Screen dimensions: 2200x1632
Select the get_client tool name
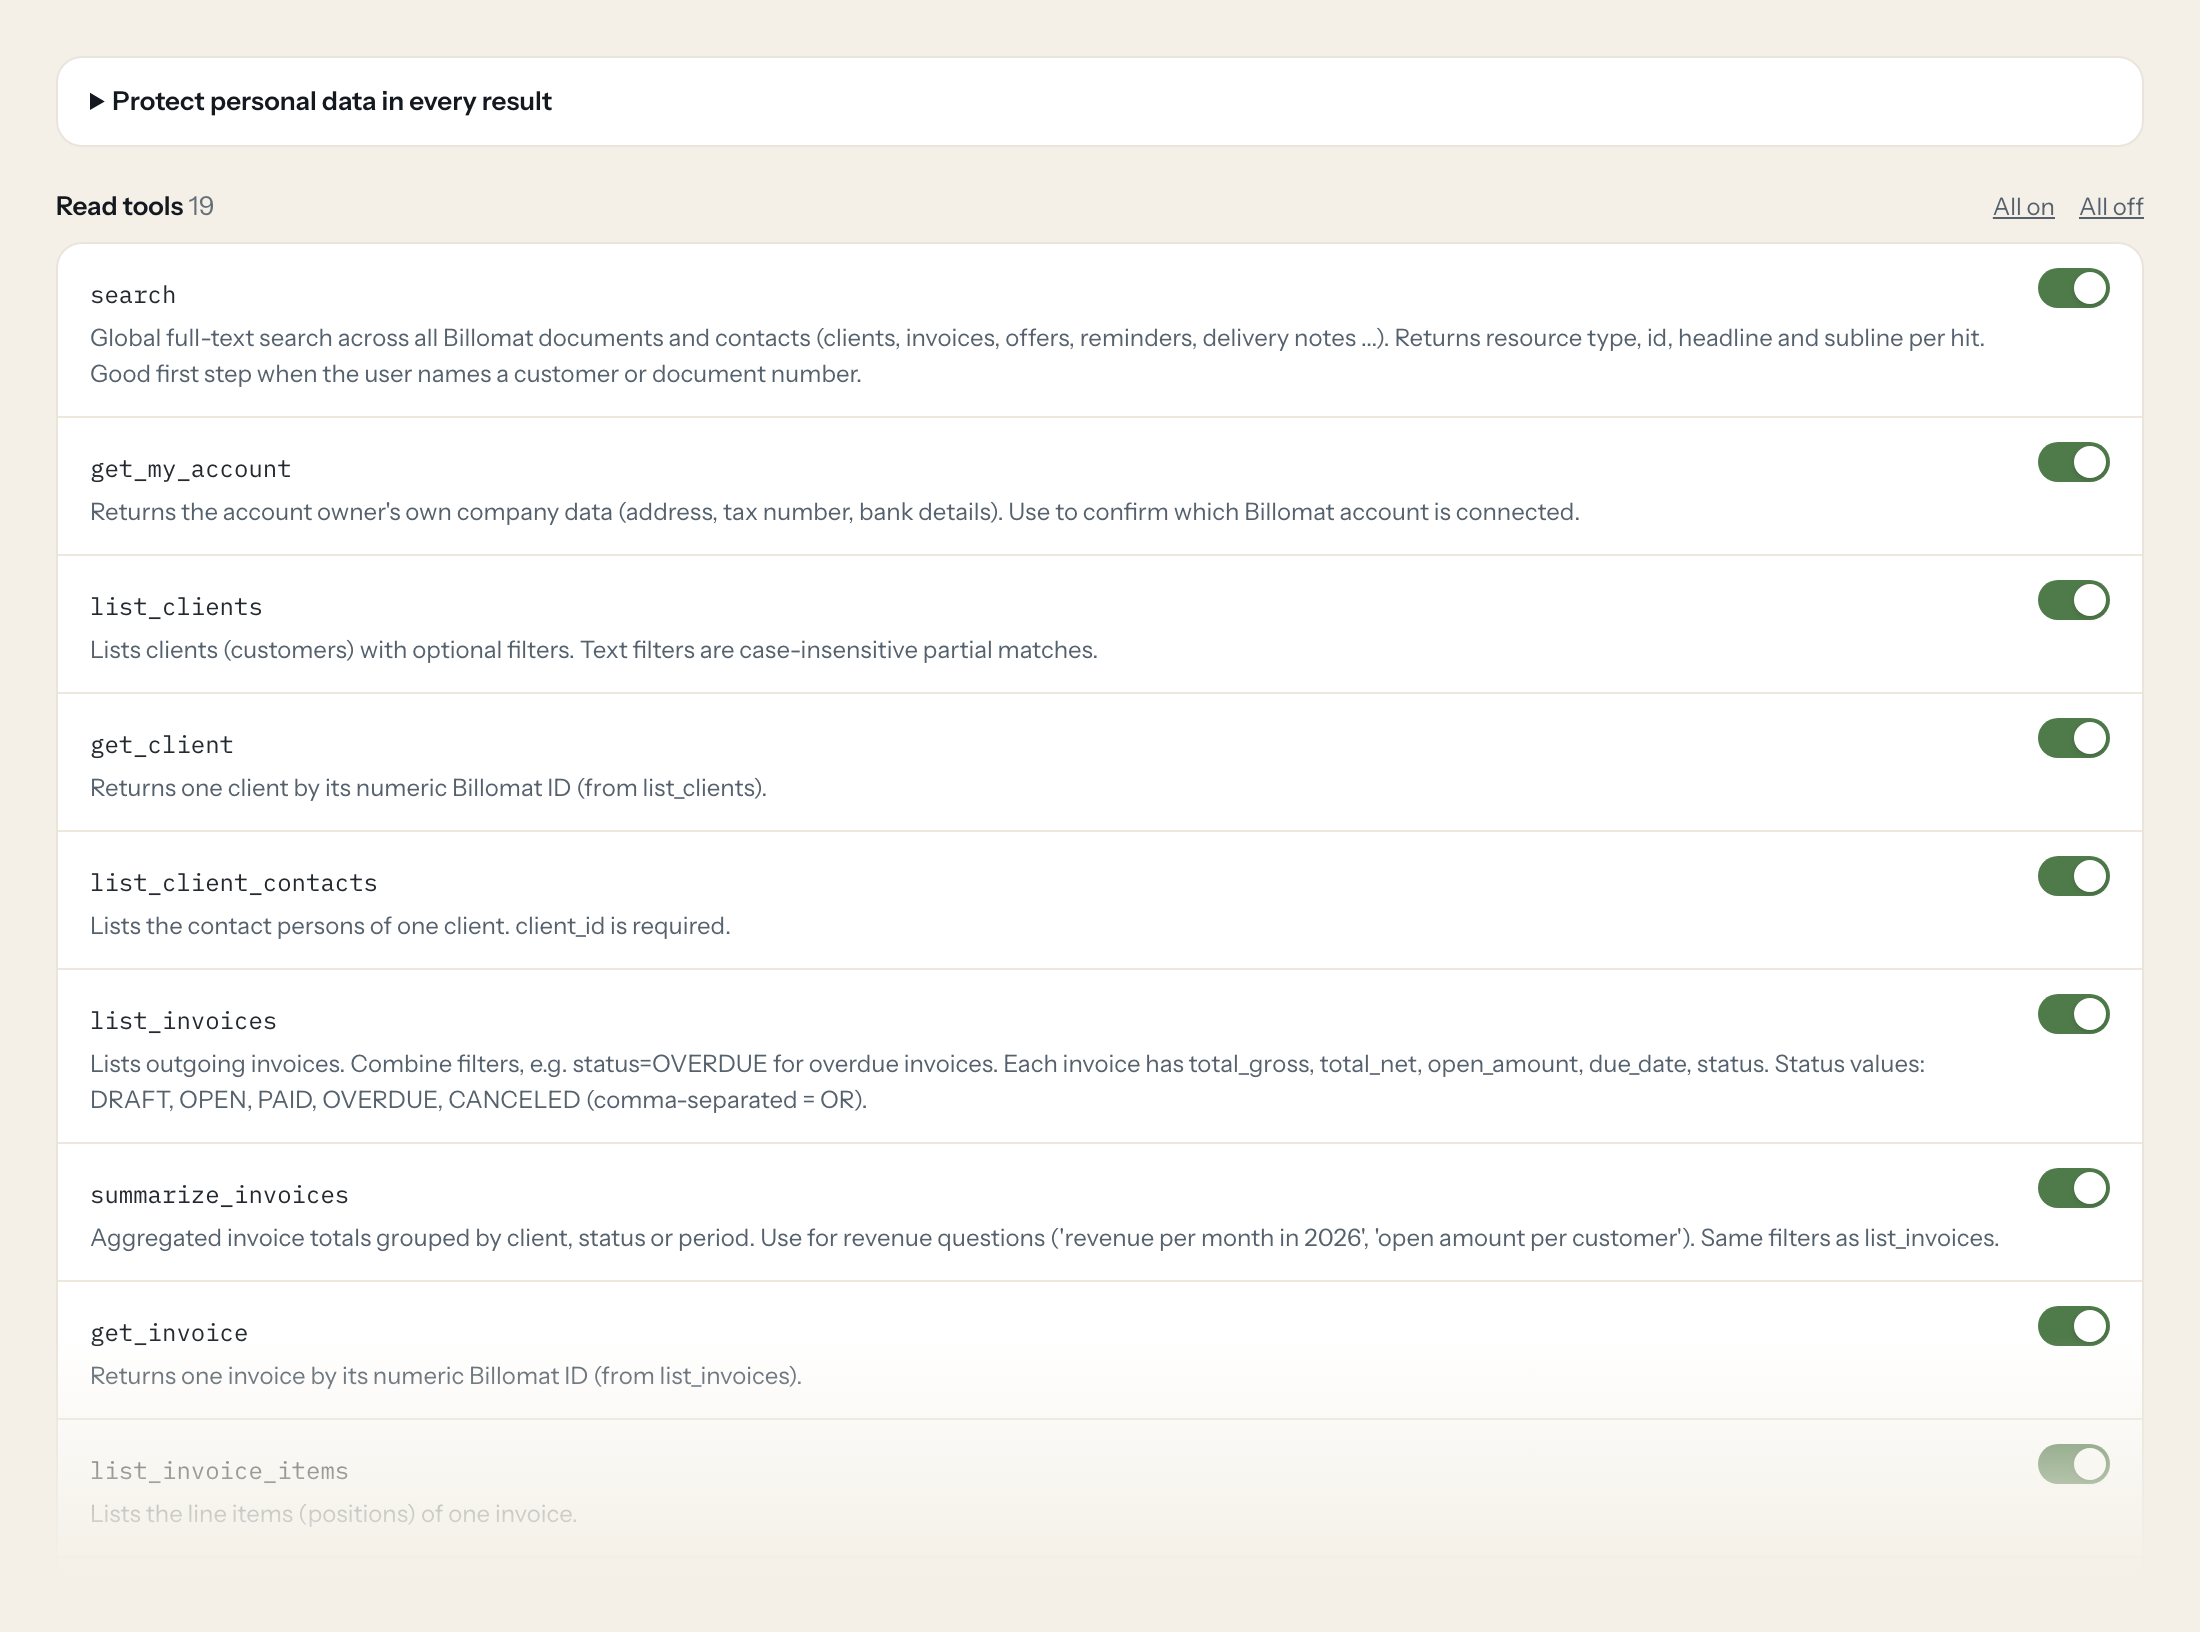[161, 745]
